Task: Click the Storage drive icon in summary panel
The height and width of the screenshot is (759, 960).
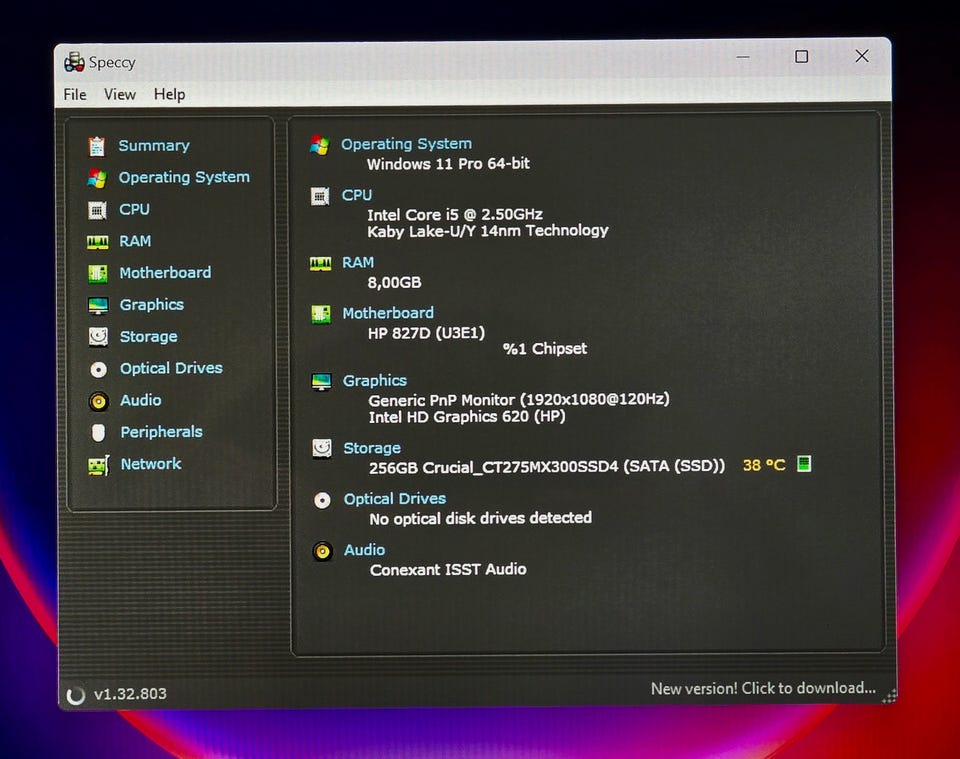Action: coord(322,449)
